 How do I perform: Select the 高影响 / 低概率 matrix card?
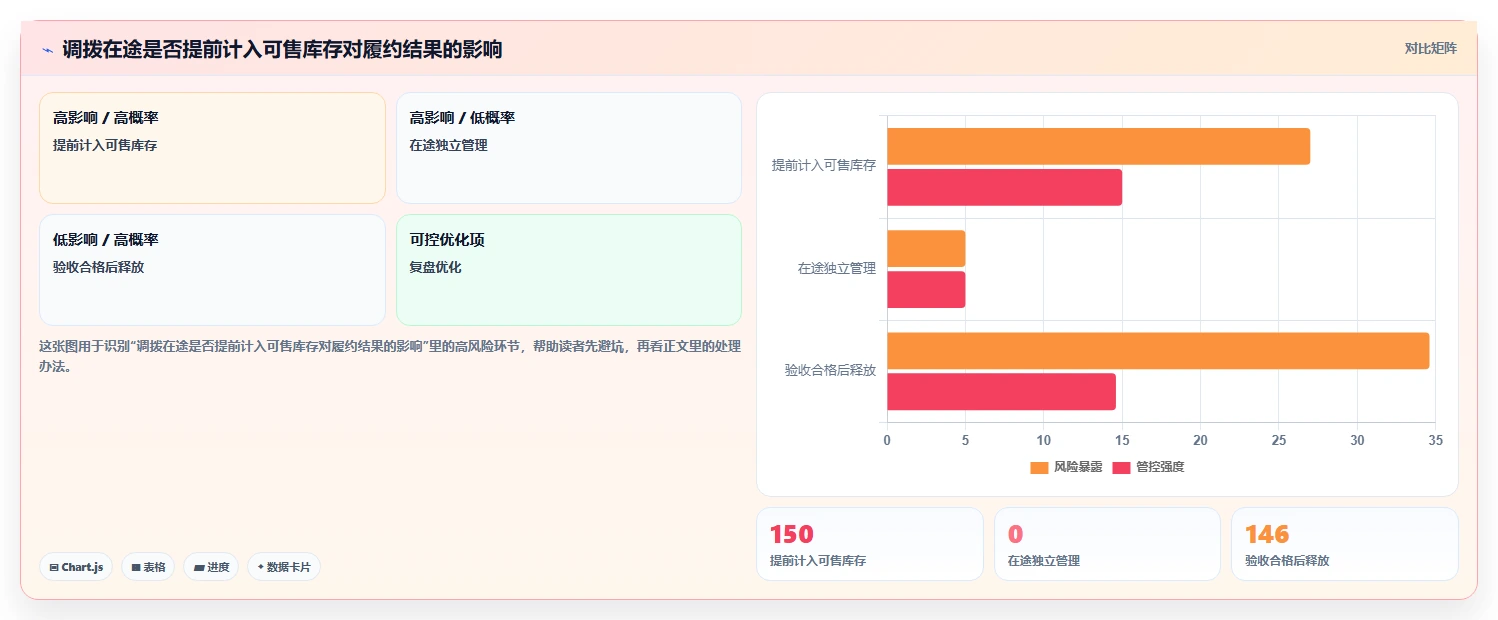pyautogui.click(x=569, y=148)
